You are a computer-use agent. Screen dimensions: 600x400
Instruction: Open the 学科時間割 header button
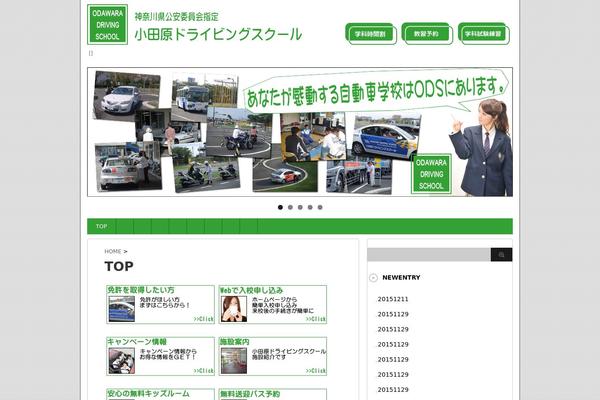370,34
